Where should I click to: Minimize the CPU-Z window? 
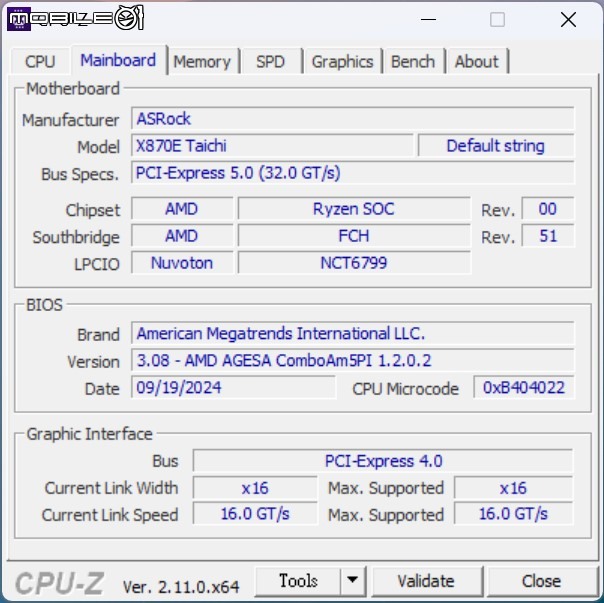(428, 19)
